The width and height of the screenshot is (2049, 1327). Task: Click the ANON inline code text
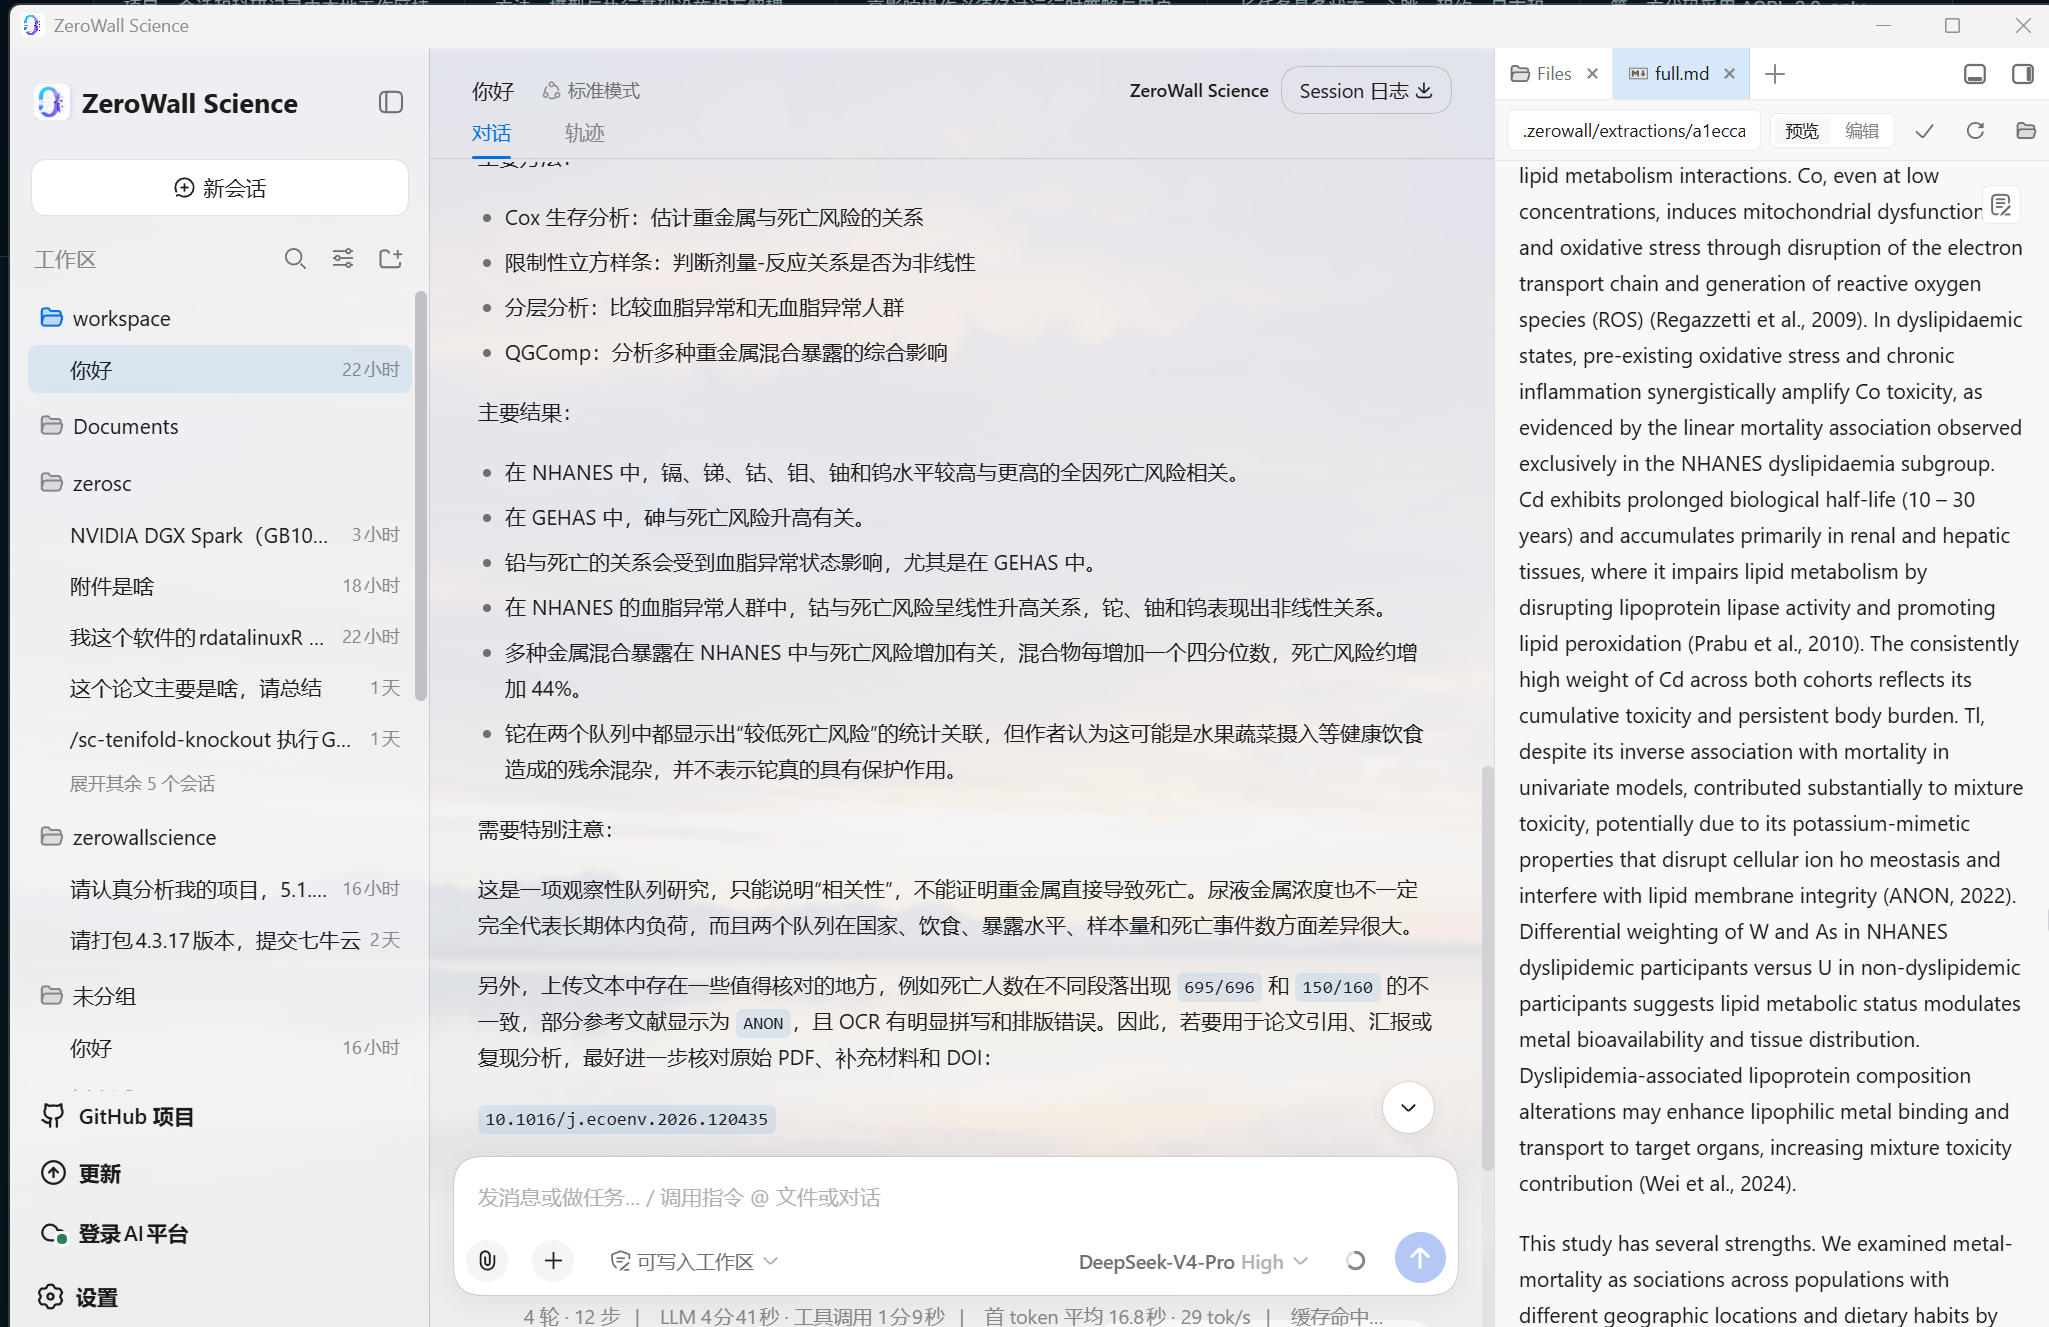pyautogui.click(x=763, y=1023)
